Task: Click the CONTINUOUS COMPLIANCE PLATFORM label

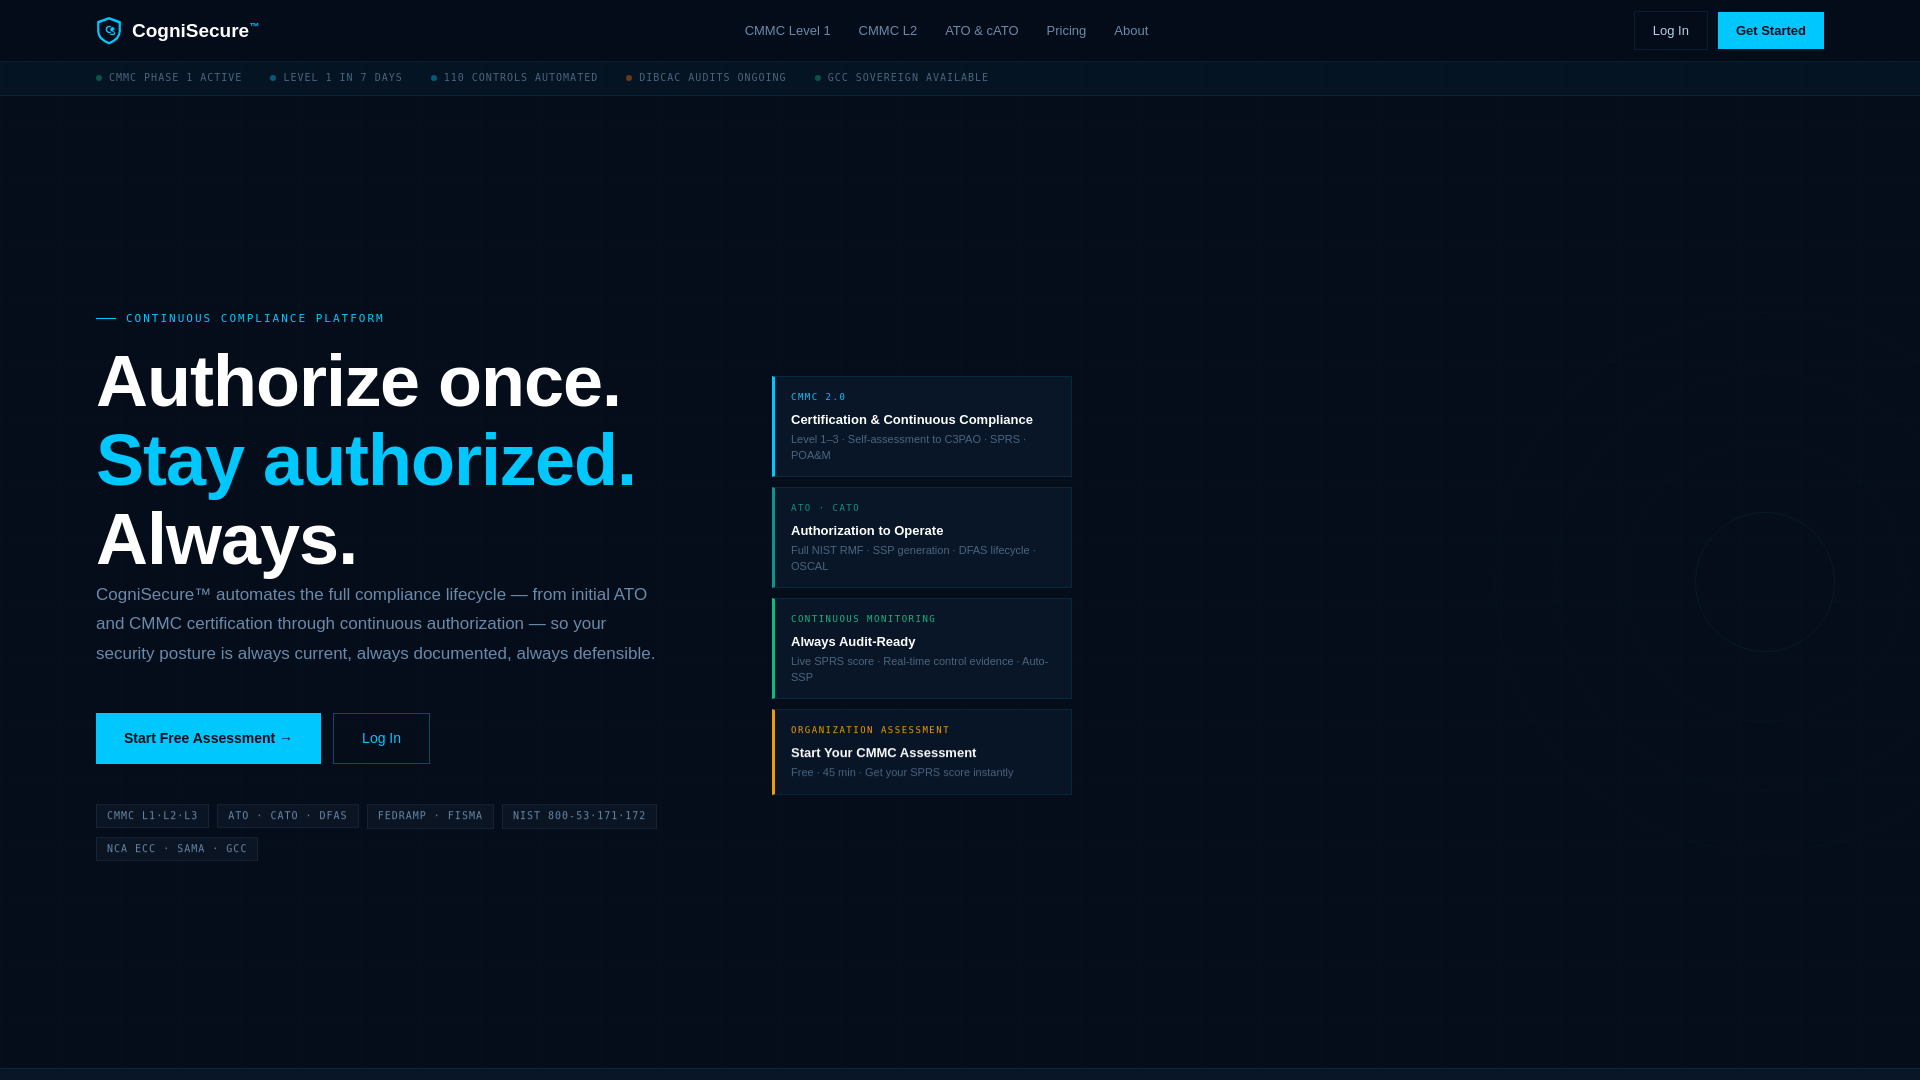Action: pos(255,319)
